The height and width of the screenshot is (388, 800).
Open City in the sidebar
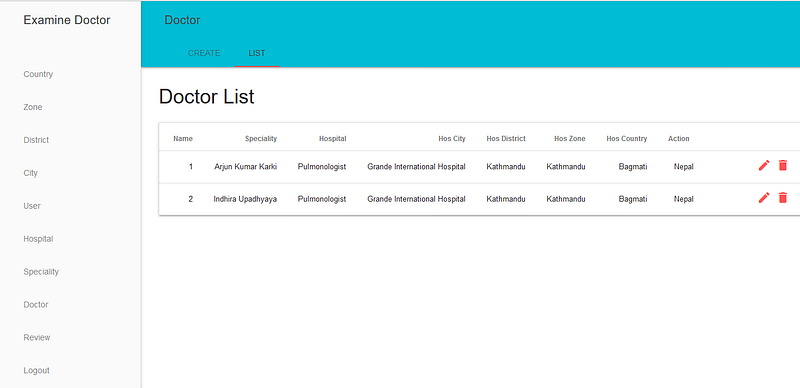(x=31, y=173)
